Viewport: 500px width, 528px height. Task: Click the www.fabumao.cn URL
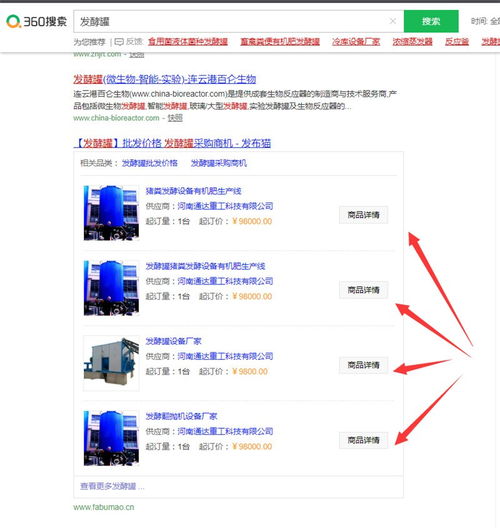click(x=104, y=507)
